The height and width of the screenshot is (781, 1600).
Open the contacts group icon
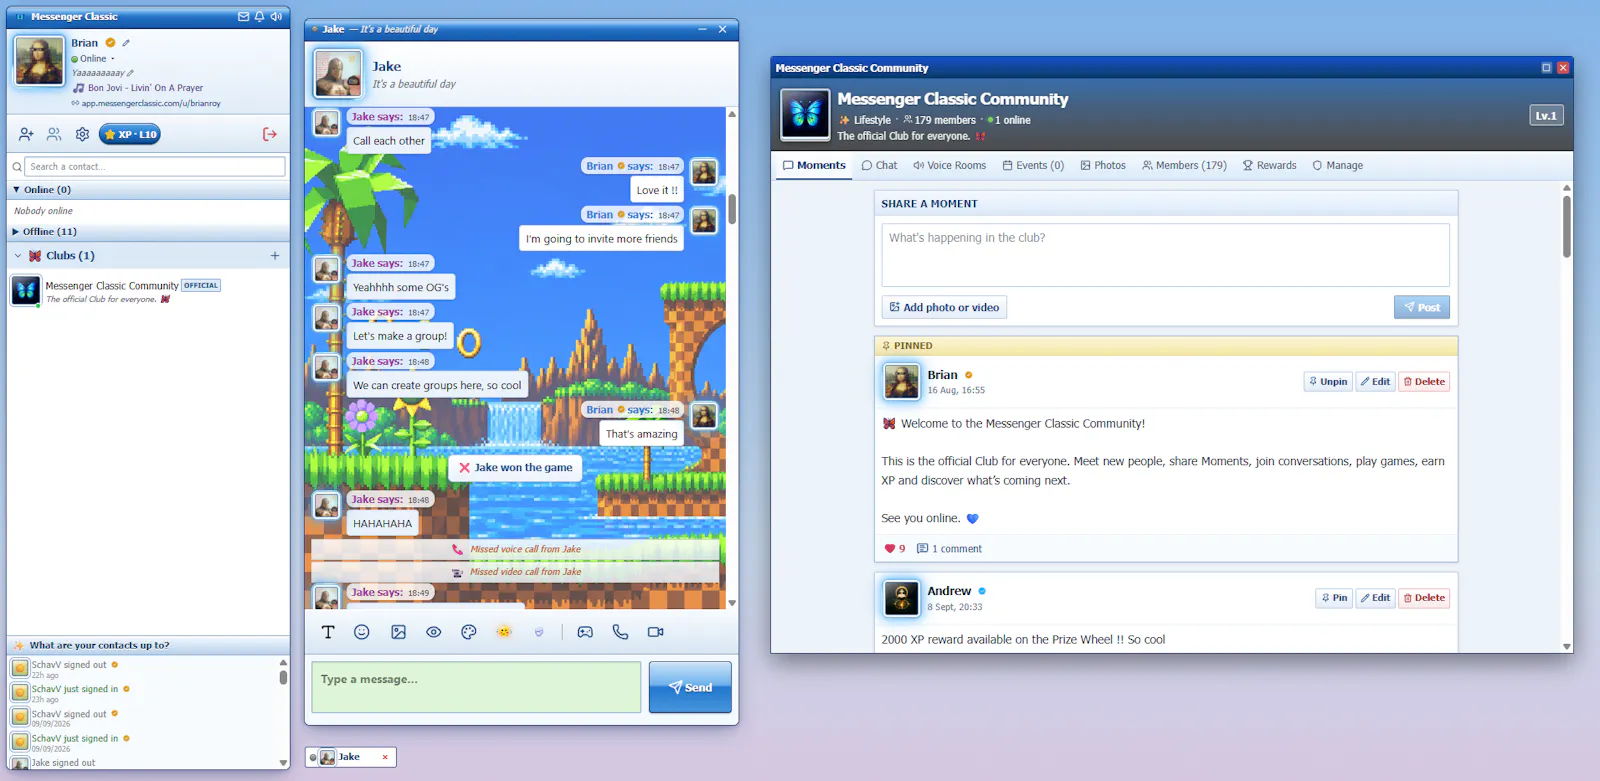pyautogui.click(x=54, y=134)
